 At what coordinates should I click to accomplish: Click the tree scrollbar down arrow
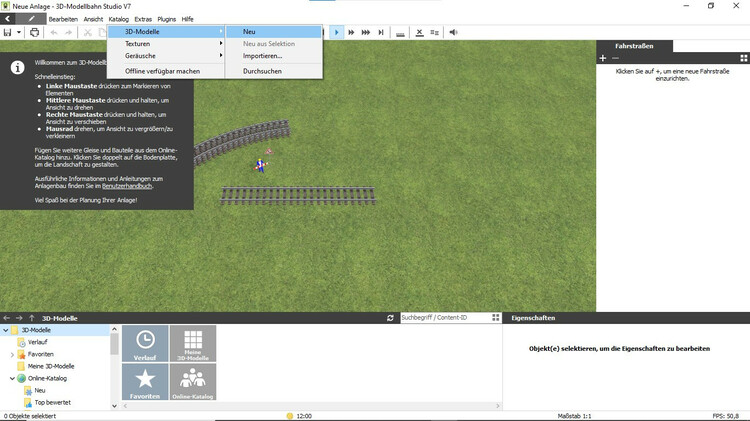coord(114,406)
